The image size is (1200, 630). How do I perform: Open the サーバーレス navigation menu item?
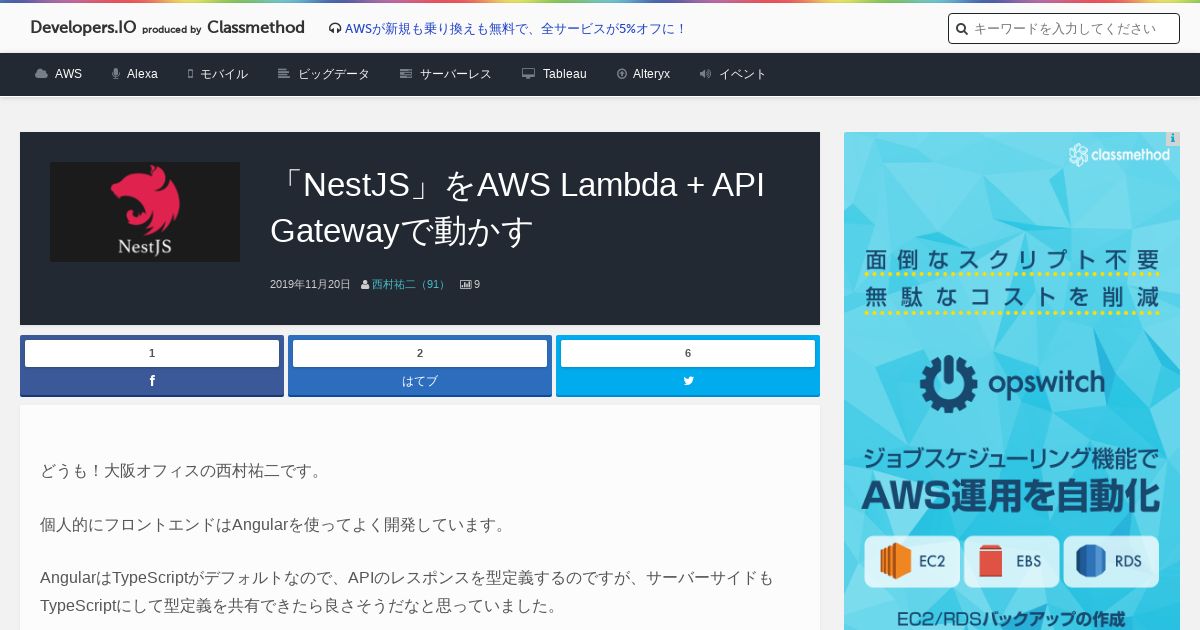tap(456, 74)
